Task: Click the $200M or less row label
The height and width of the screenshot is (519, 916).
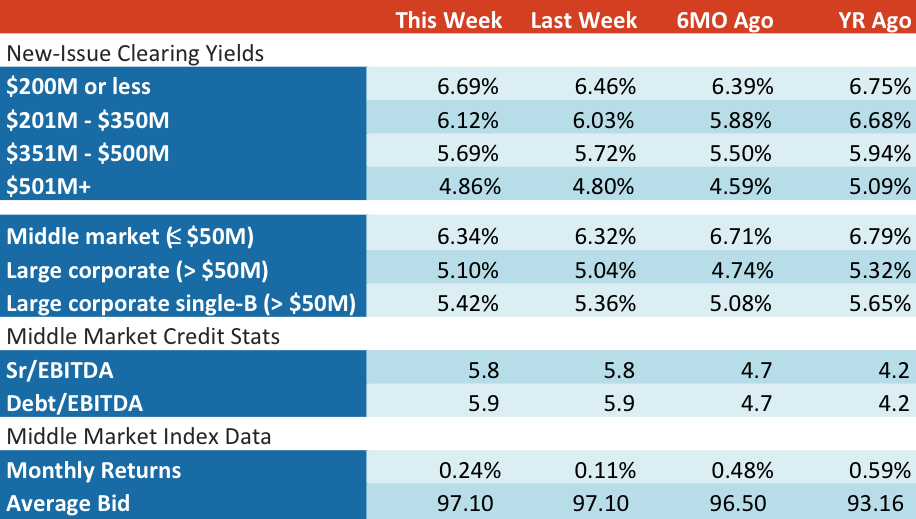Action: pos(78,86)
